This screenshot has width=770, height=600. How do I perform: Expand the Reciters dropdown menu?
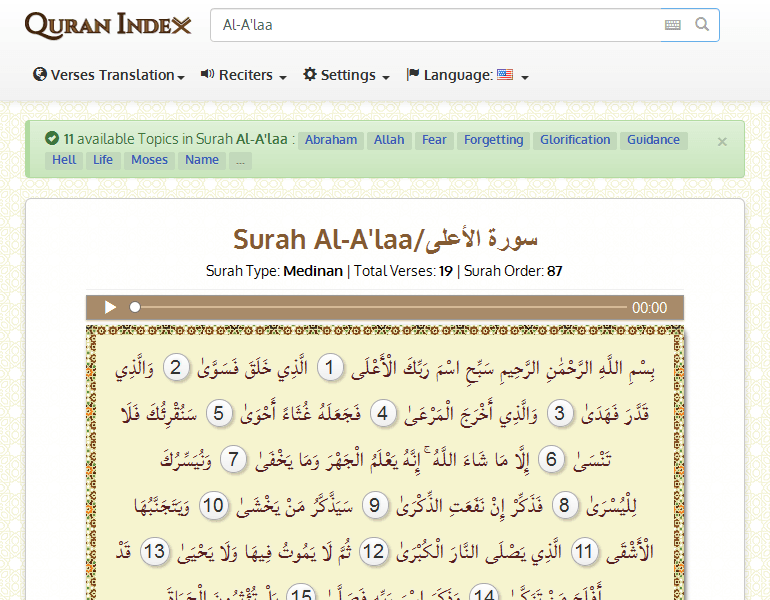point(244,75)
